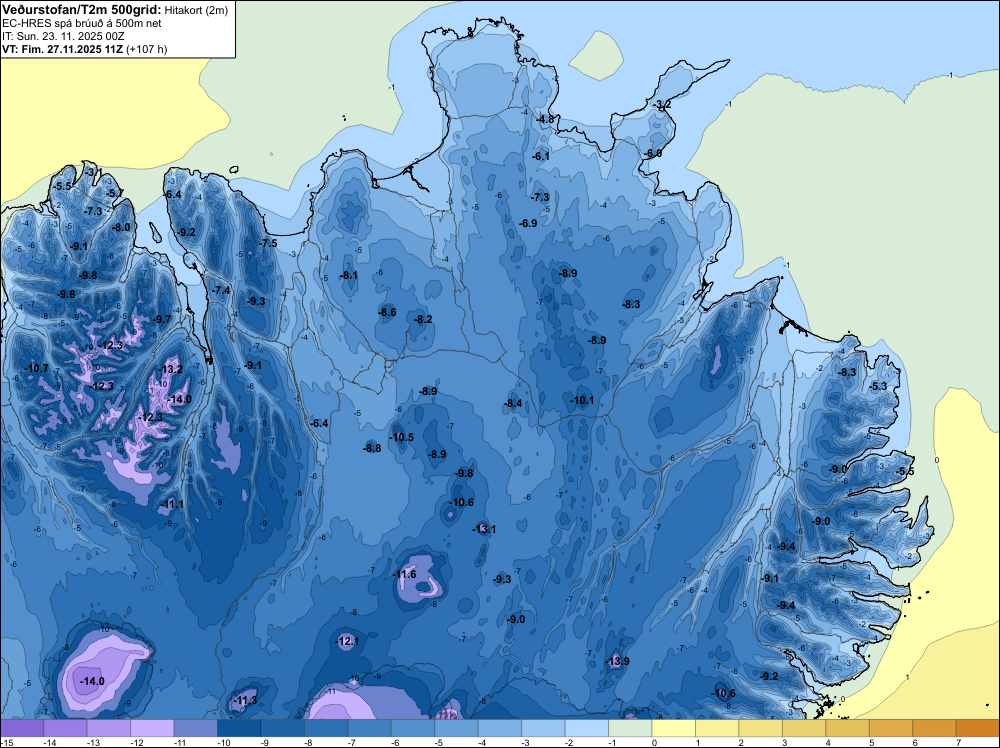Click the -7.4 temperature value on map
The width and height of the screenshot is (1000, 748).
(x=221, y=290)
